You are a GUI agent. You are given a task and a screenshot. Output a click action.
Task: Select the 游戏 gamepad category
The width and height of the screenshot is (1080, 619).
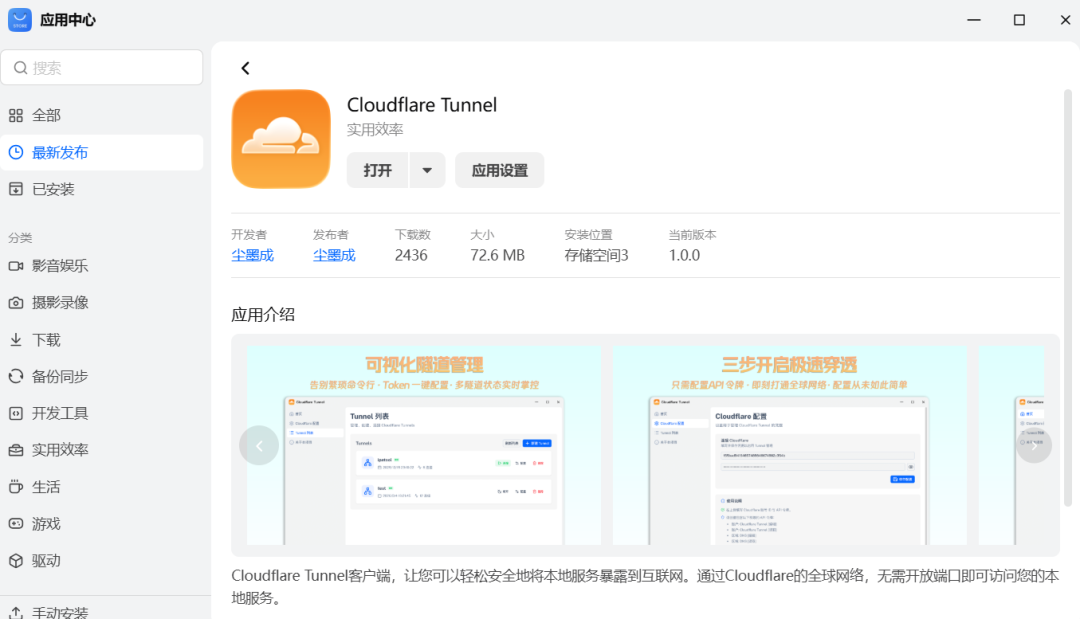pyautogui.click(x=46, y=524)
